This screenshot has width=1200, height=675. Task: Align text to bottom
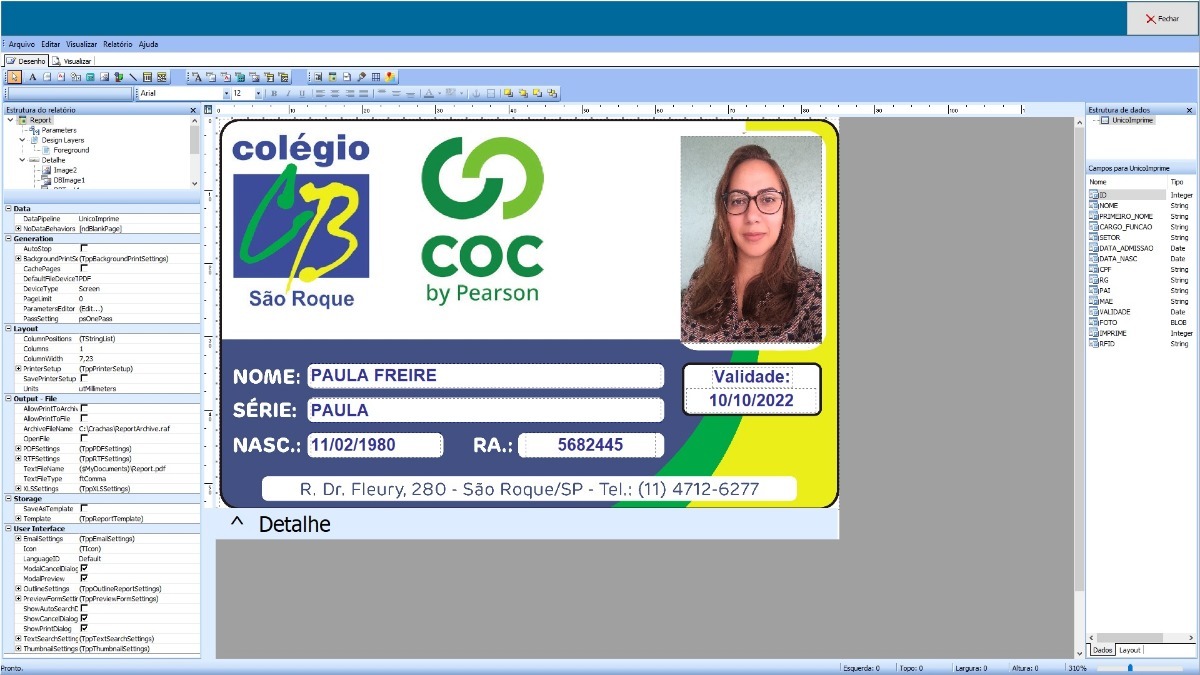tap(410, 93)
